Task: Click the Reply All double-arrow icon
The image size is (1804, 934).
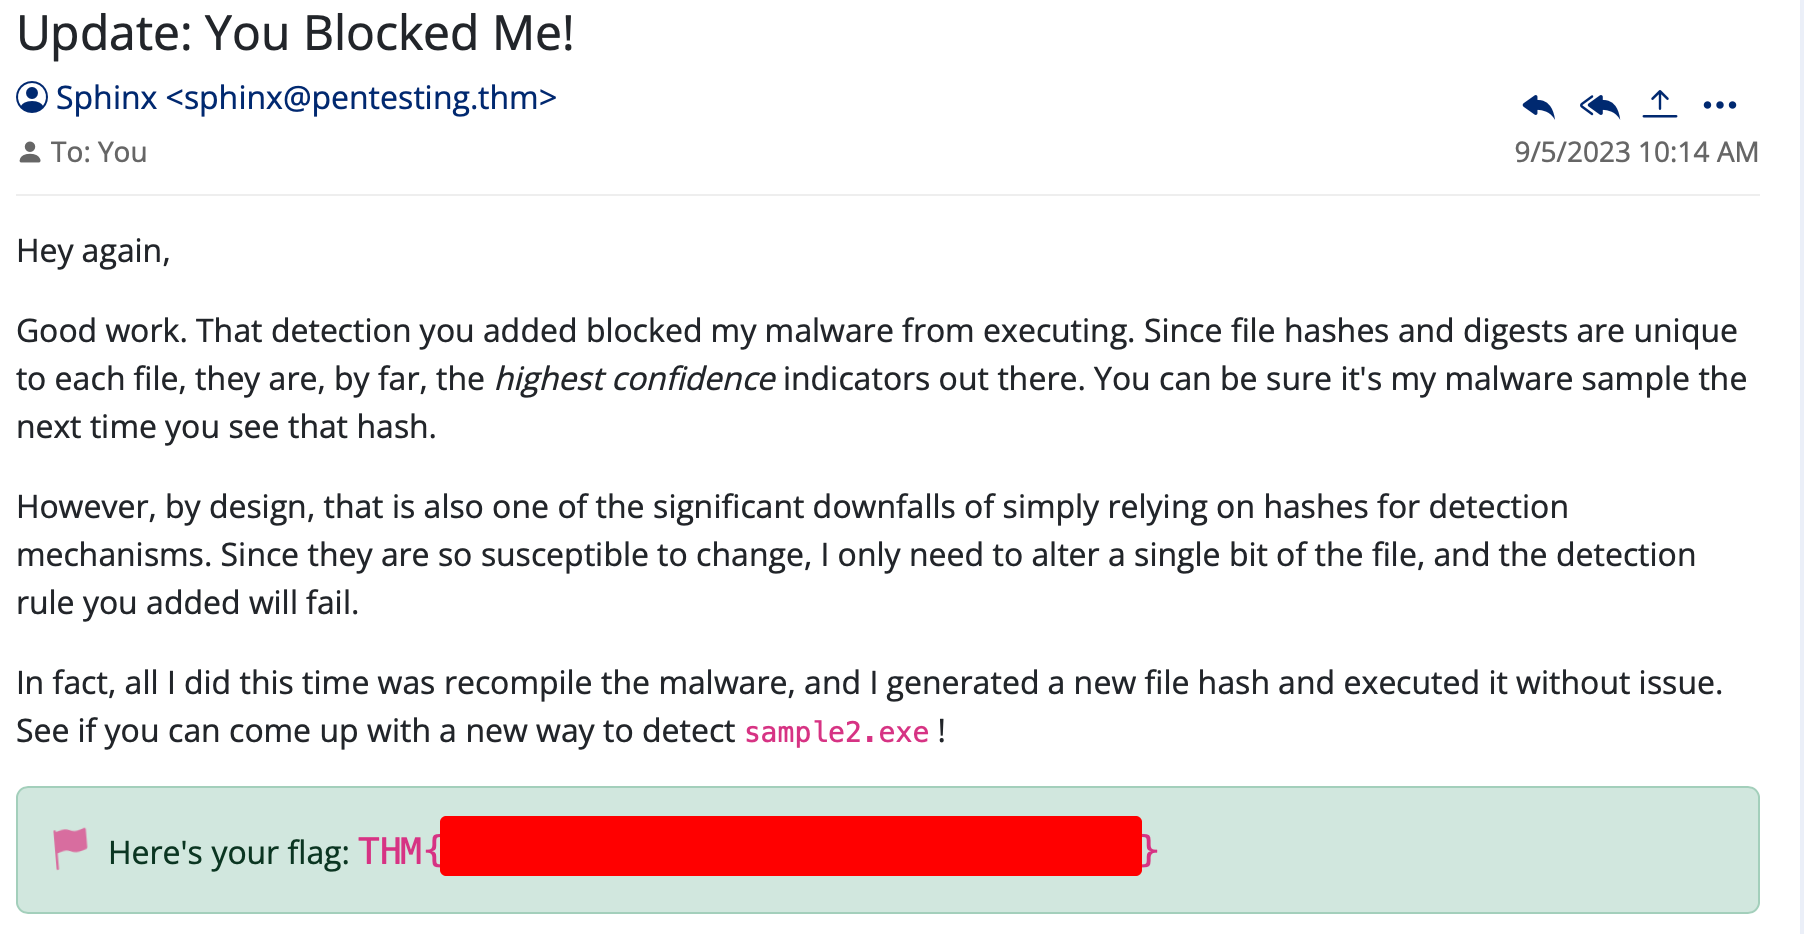Action: (1599, 105)
